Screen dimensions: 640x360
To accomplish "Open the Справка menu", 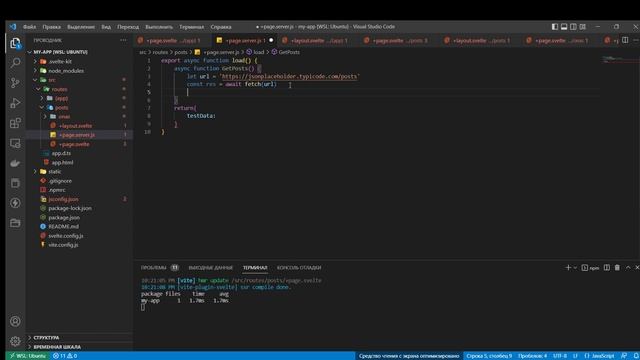I will (x=221, y=27).
